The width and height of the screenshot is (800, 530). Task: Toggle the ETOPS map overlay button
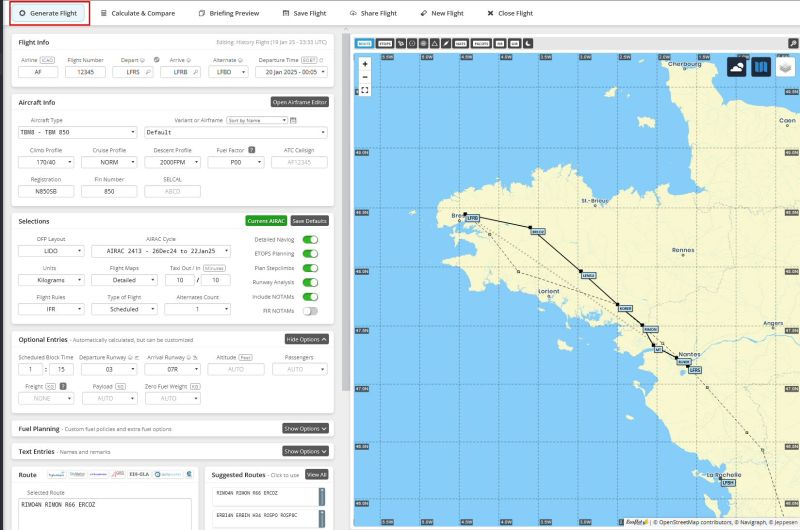[x=385, y=43]
